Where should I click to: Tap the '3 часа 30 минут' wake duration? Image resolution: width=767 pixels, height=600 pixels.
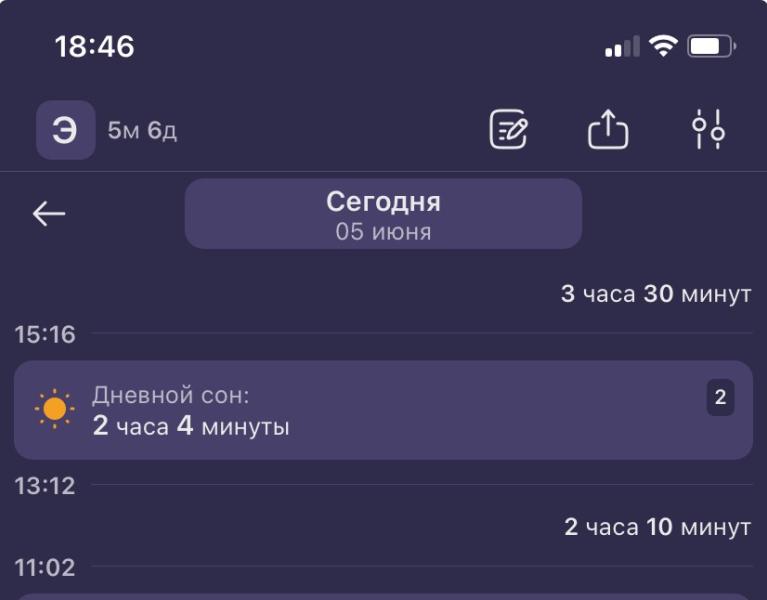coord(656,294)
